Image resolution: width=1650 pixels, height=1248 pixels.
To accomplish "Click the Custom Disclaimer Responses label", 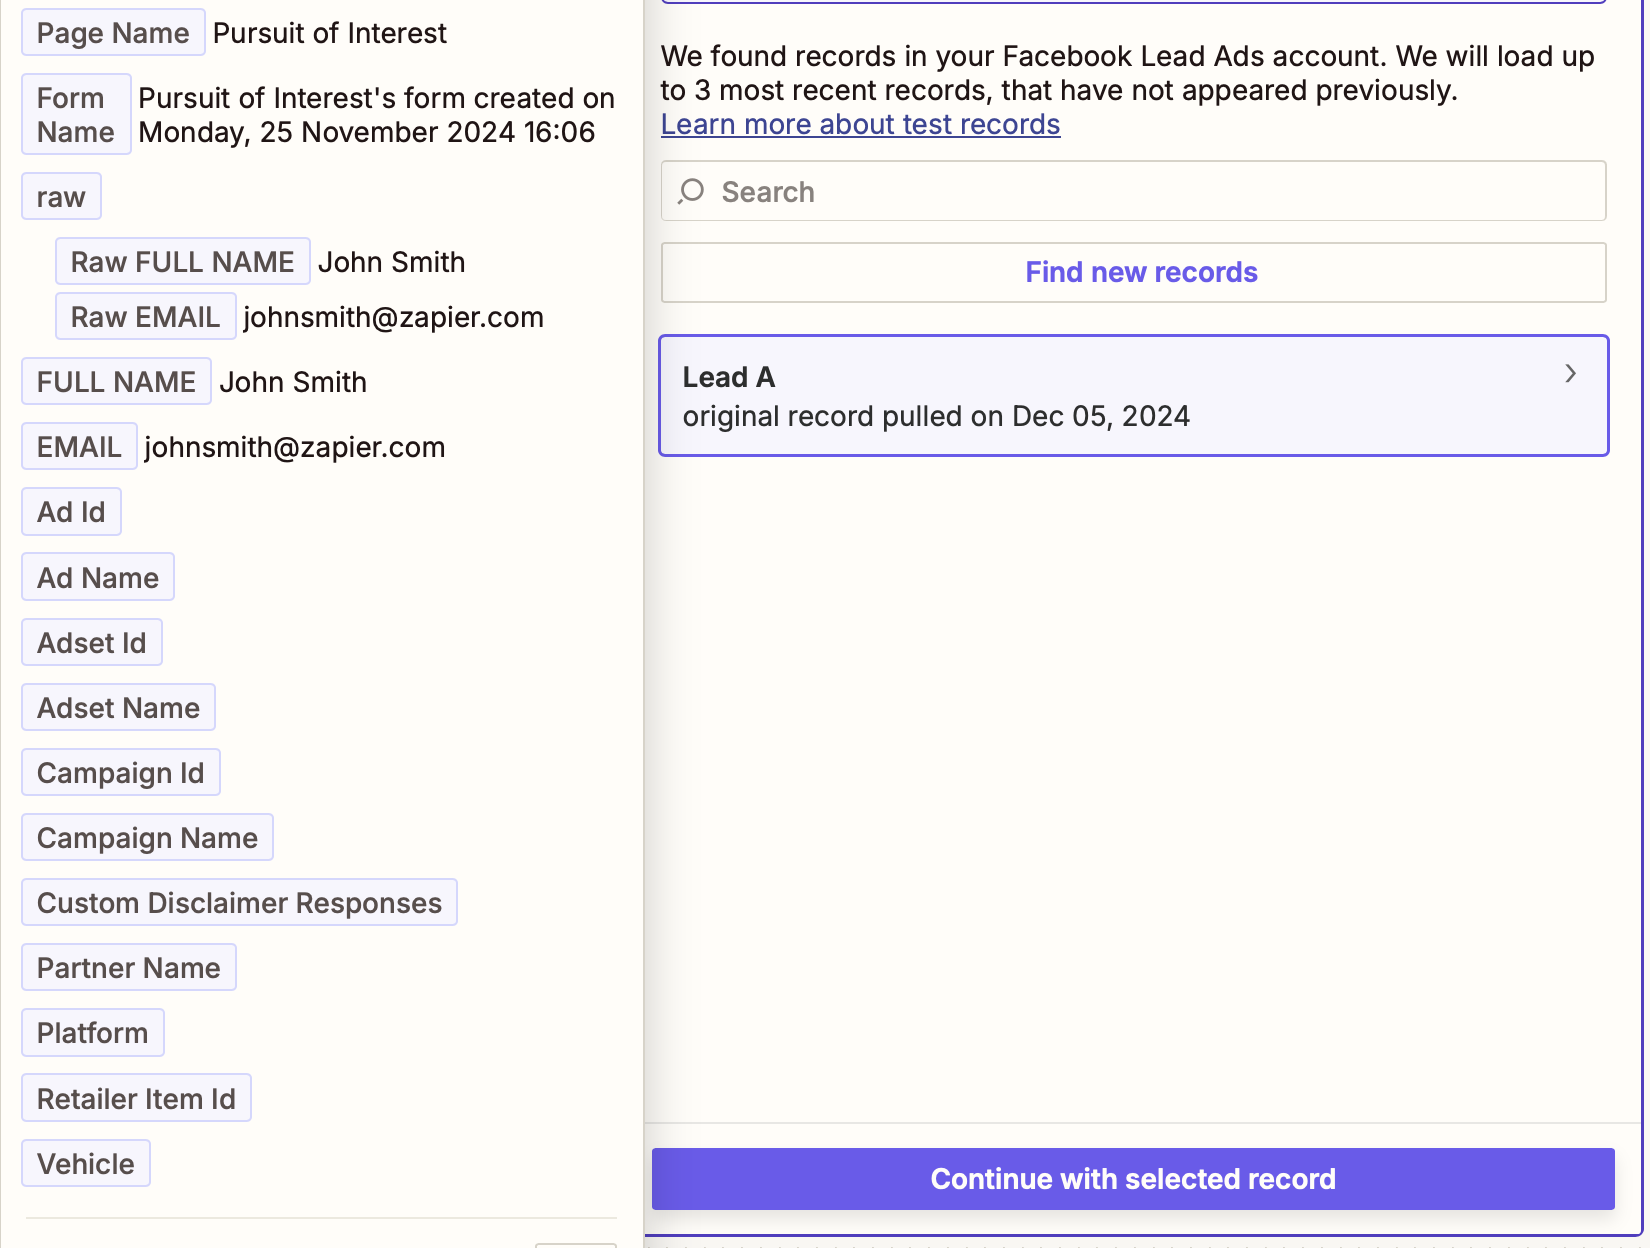I will coord(239,903).
